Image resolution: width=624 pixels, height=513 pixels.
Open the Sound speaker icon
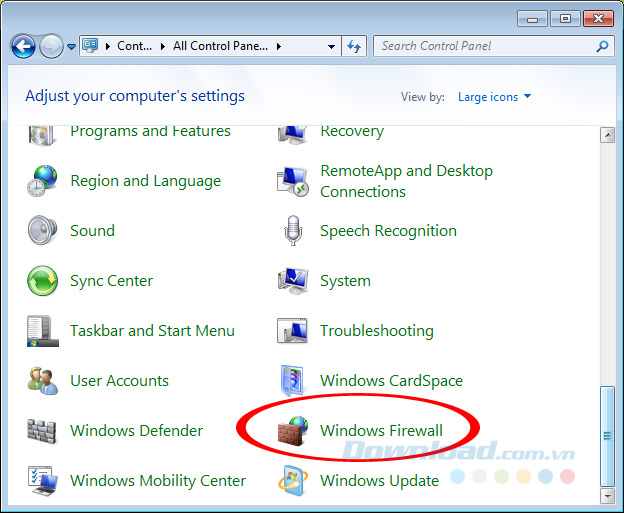pyautogui.click(x=42, y=230)
